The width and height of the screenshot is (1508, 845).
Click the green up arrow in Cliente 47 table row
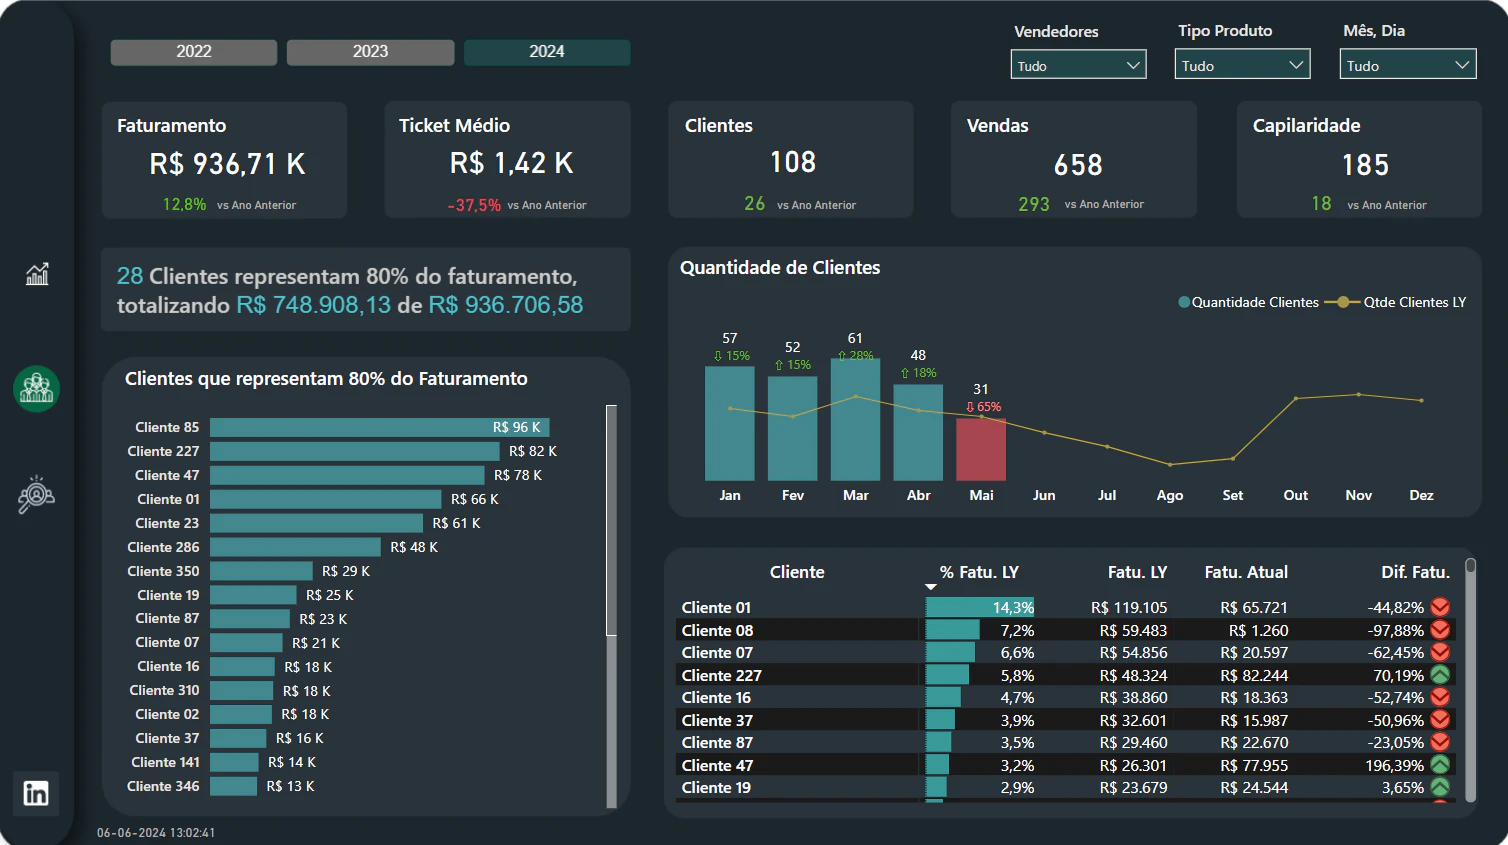pos(1440,765)
